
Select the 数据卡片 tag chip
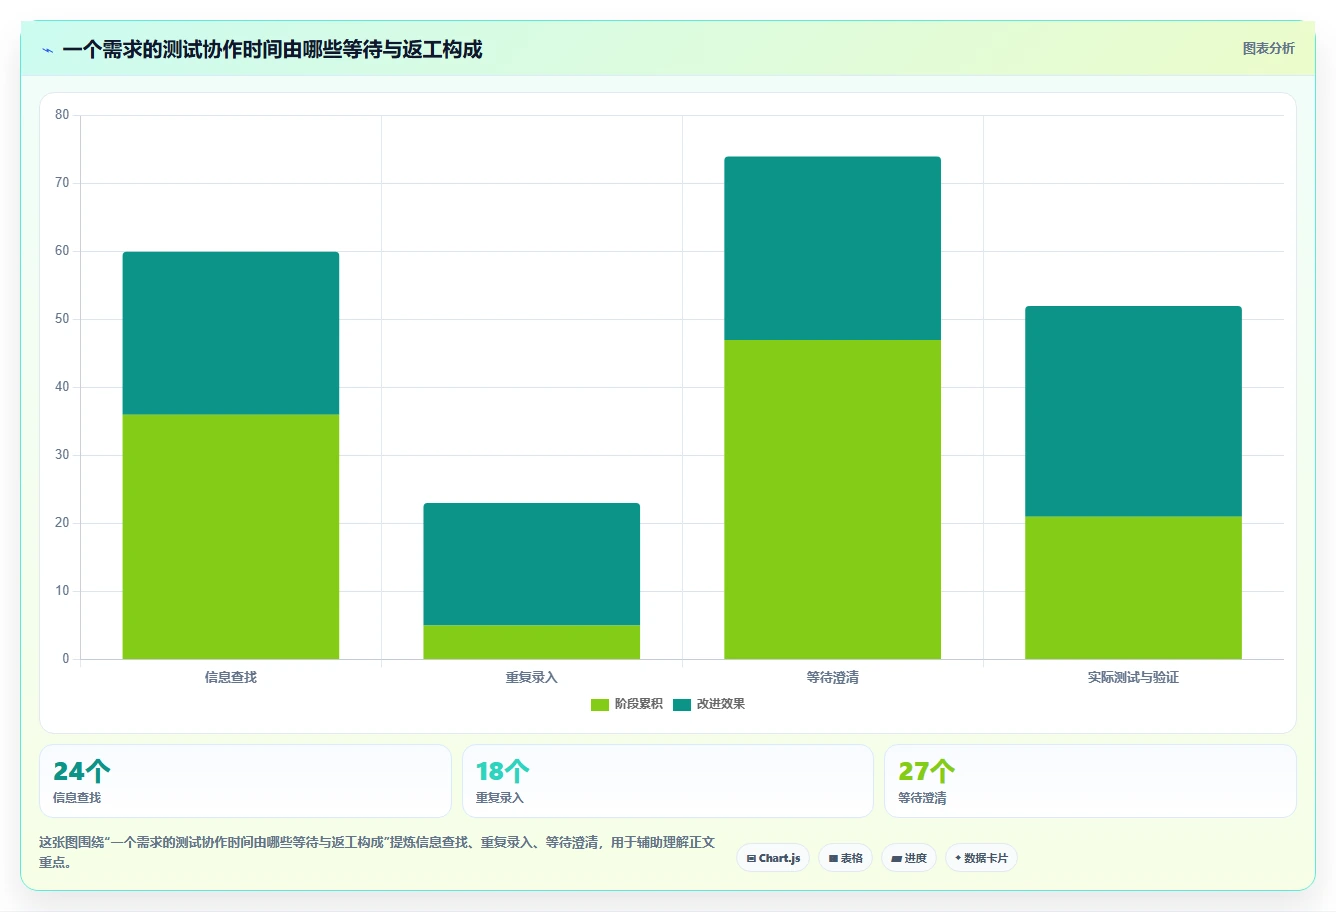981,858
